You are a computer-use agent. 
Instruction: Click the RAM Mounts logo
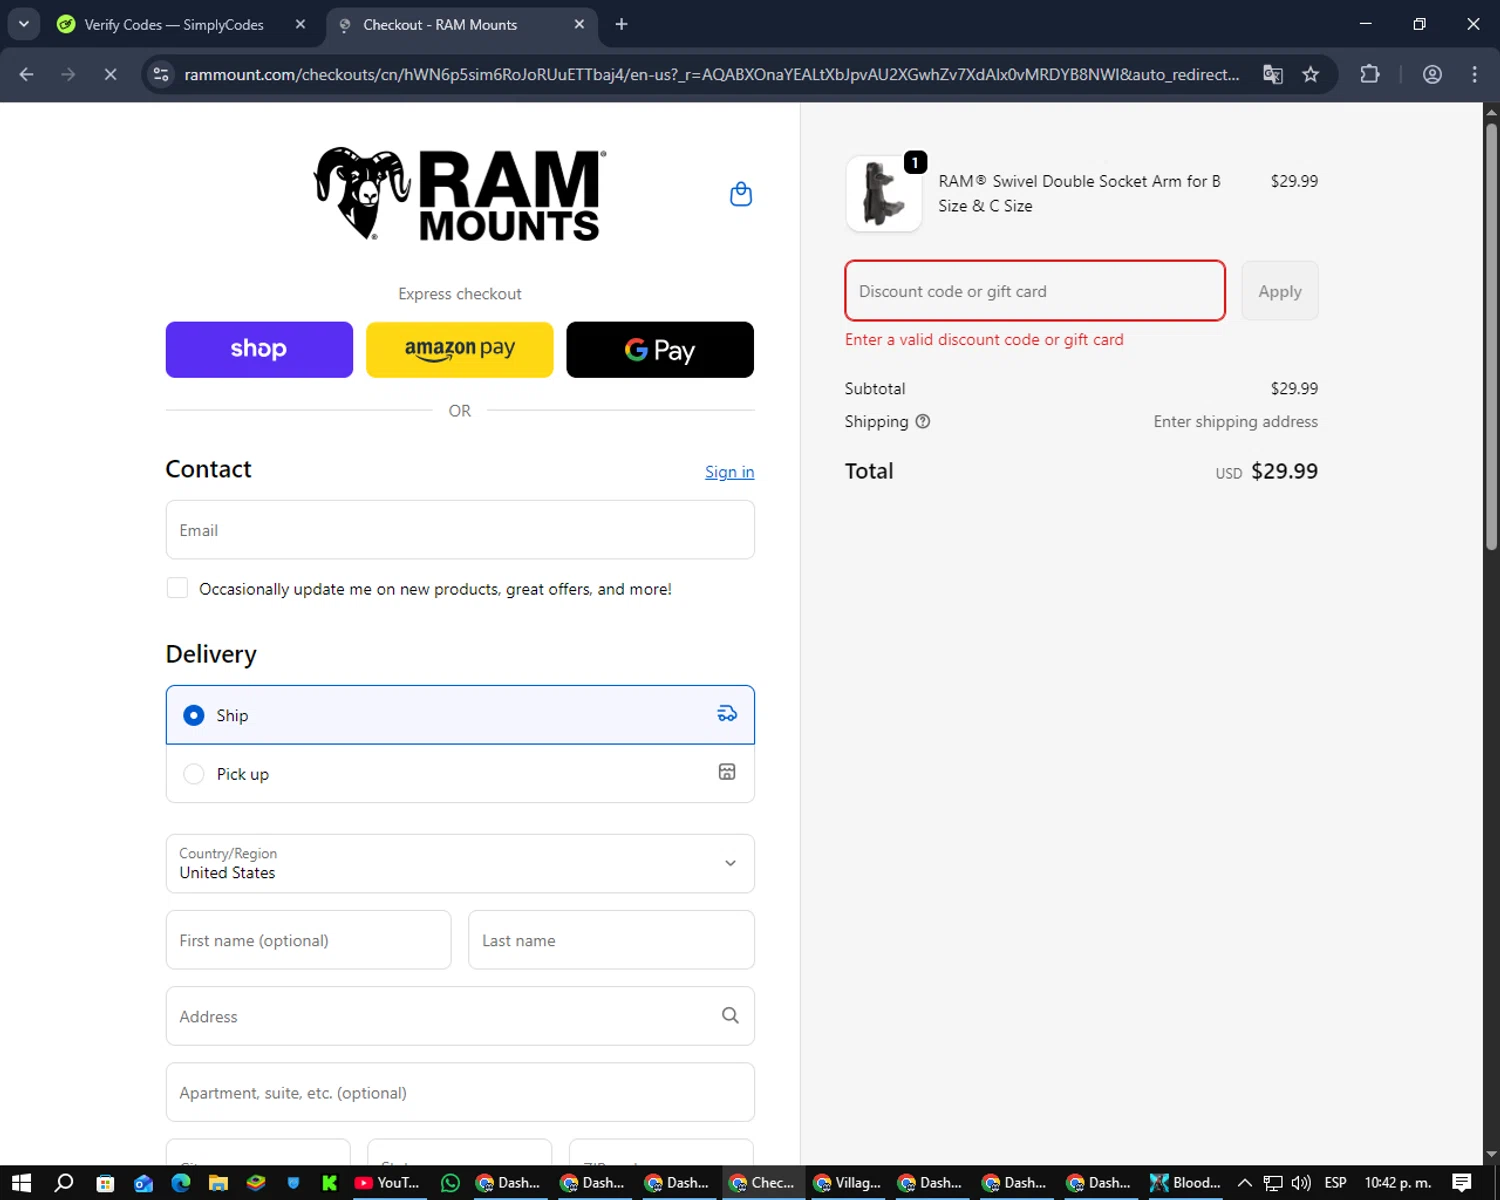click(460, 194)
